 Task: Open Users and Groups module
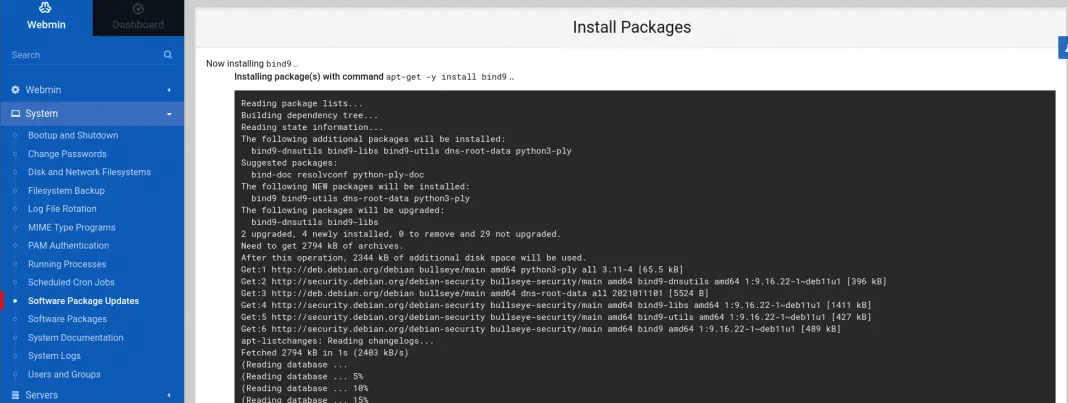(x=64, y=374)
